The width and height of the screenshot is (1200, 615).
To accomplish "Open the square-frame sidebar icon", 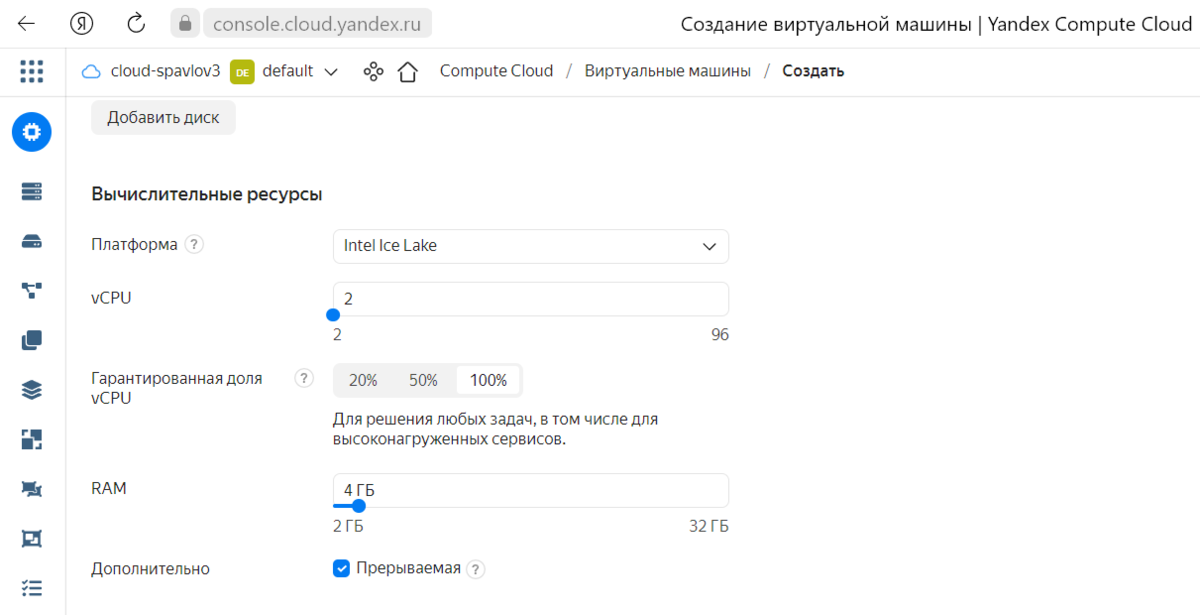I will pyautogui.click(x=32, y=538).
